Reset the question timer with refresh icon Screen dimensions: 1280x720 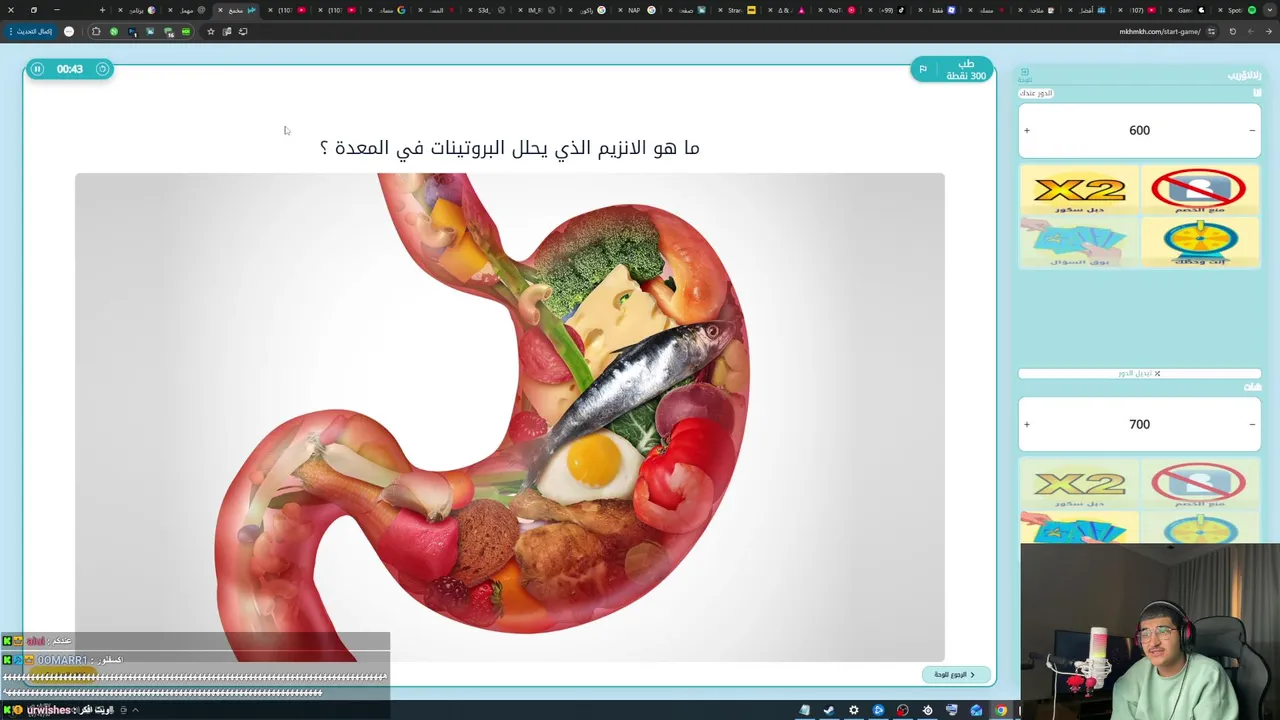click(x=102, y=69)
